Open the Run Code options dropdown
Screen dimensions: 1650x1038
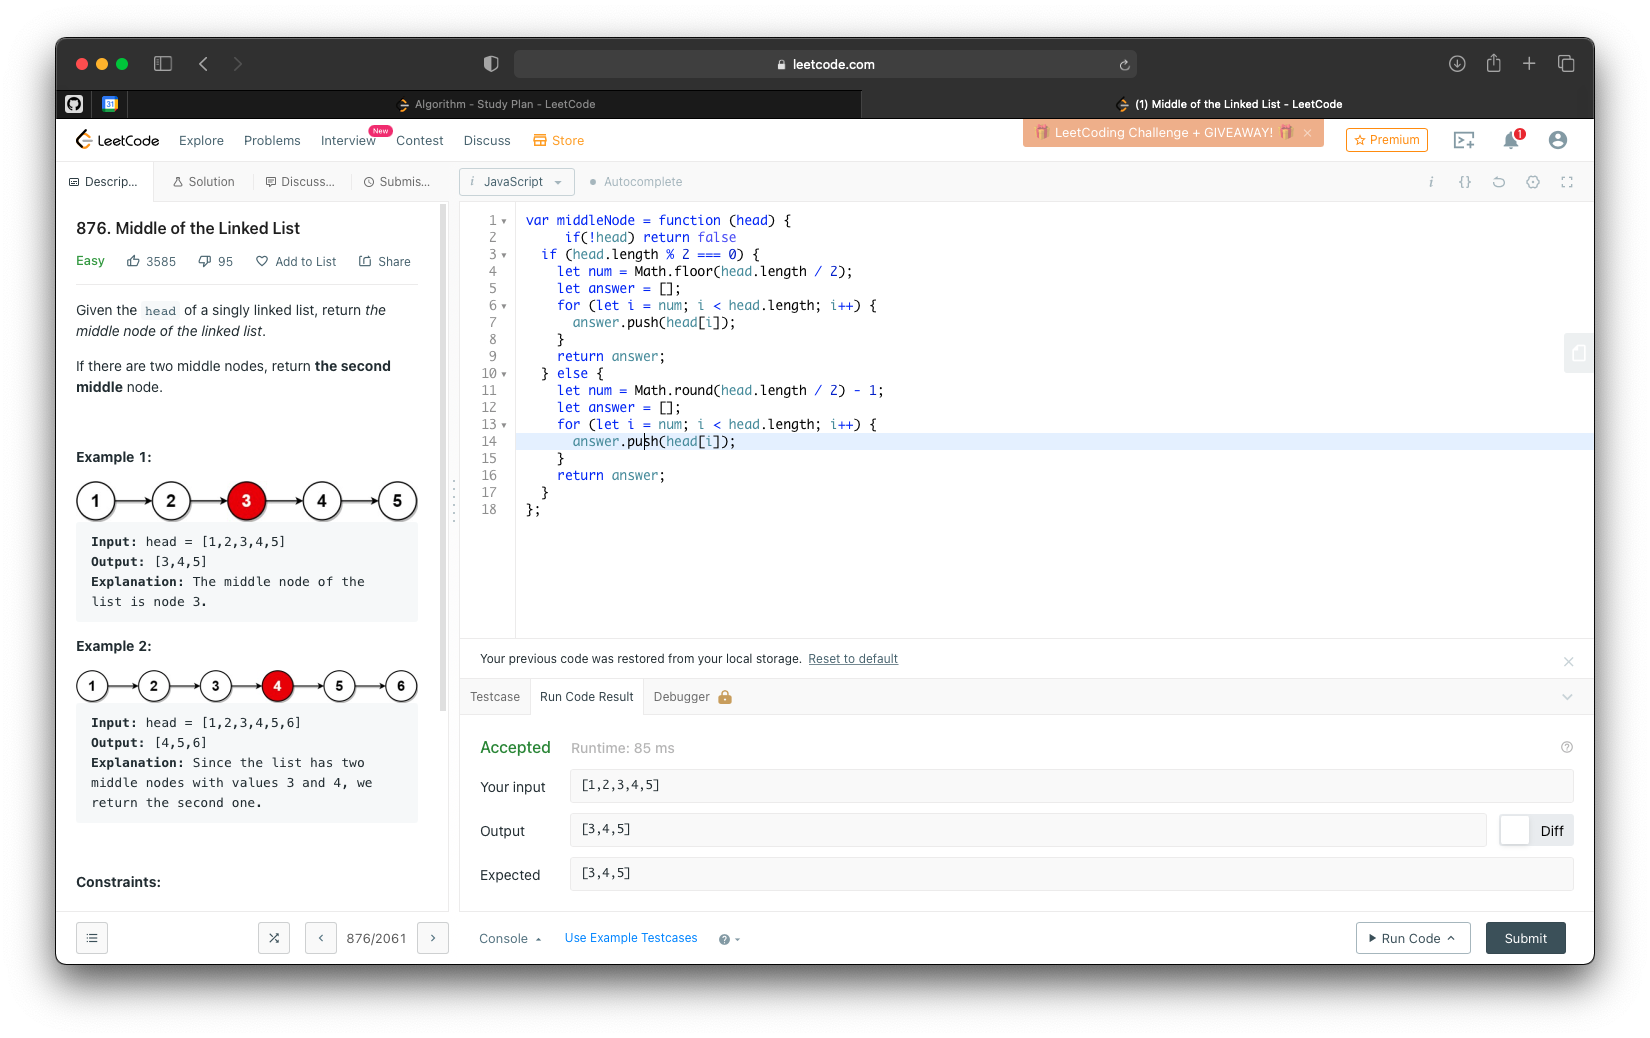(x=1413, y=938)
